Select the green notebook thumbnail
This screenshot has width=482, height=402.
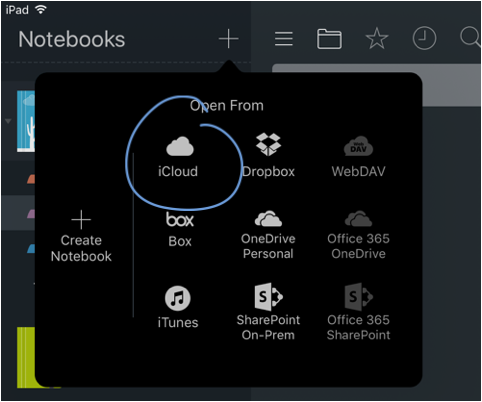click(26, 358)
